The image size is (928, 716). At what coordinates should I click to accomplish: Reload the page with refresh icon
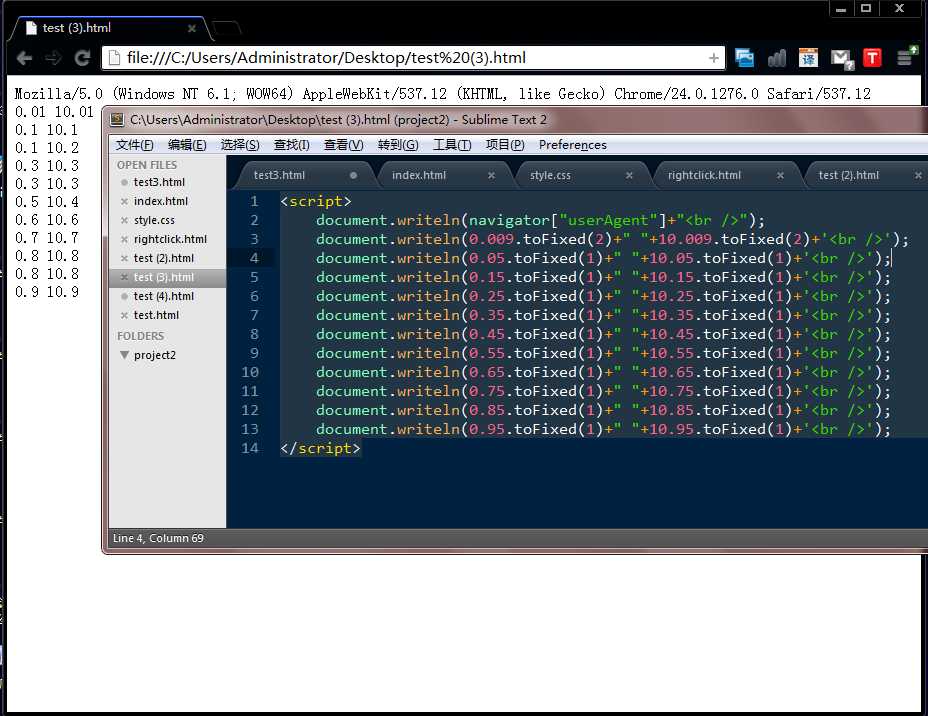point(82,58)
